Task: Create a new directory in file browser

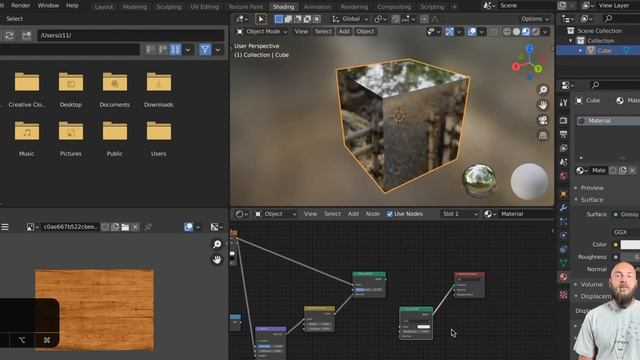Action: coord(27,36)
